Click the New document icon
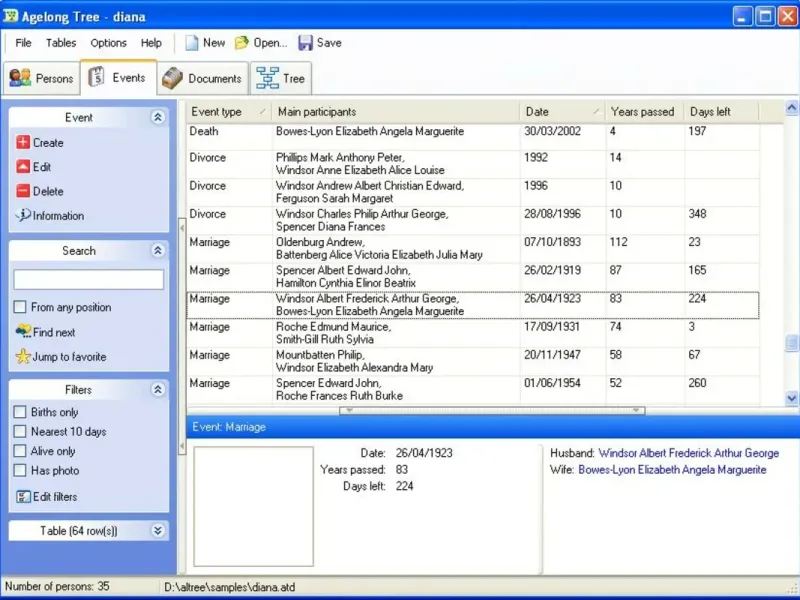 192,43
